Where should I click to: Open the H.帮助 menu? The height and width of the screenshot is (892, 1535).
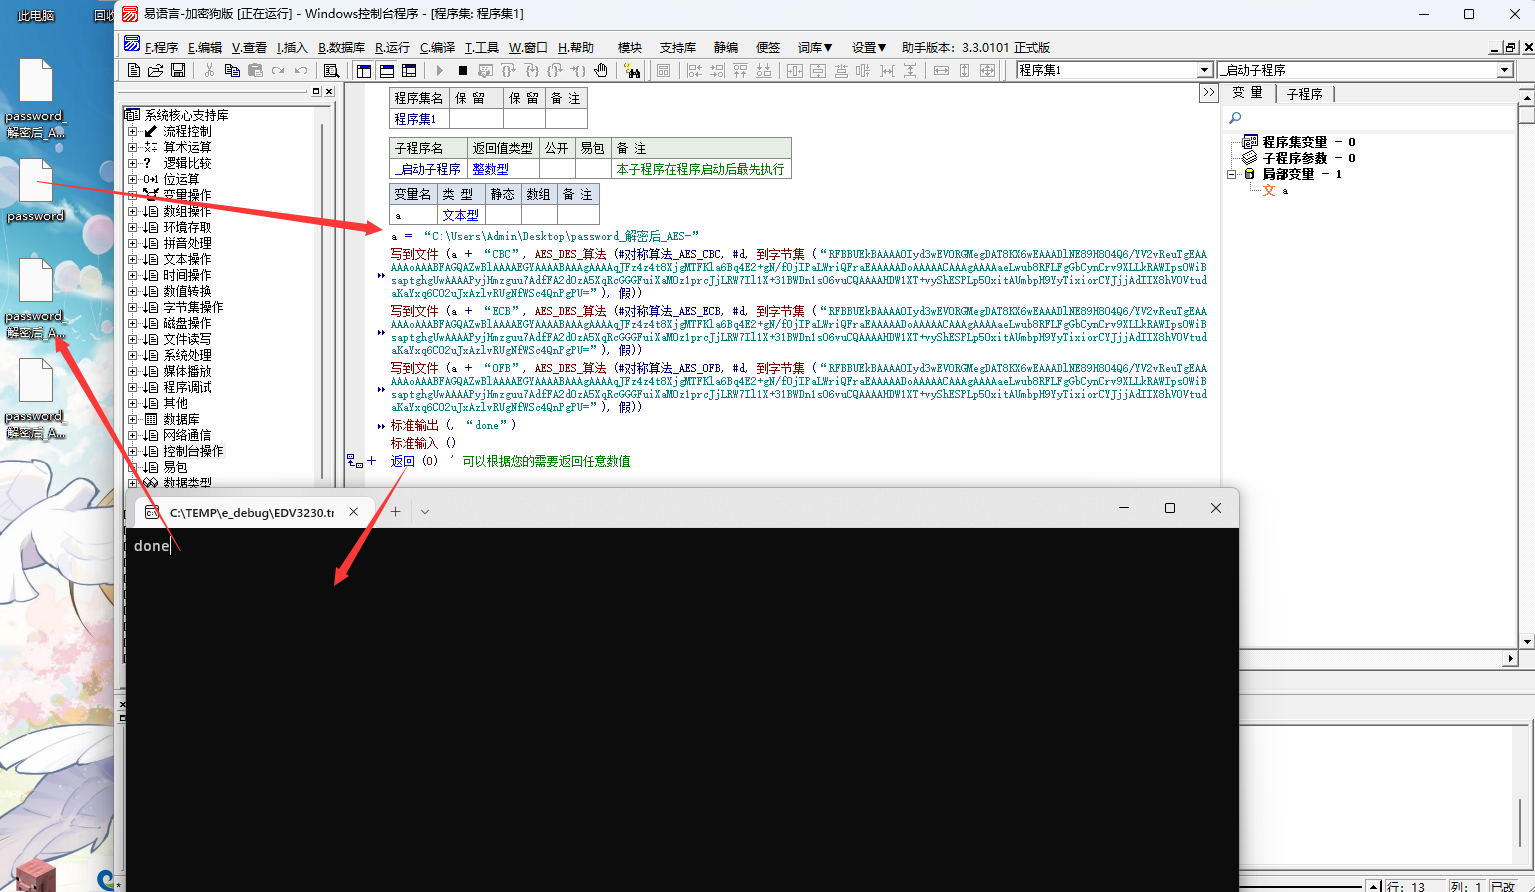576,47
